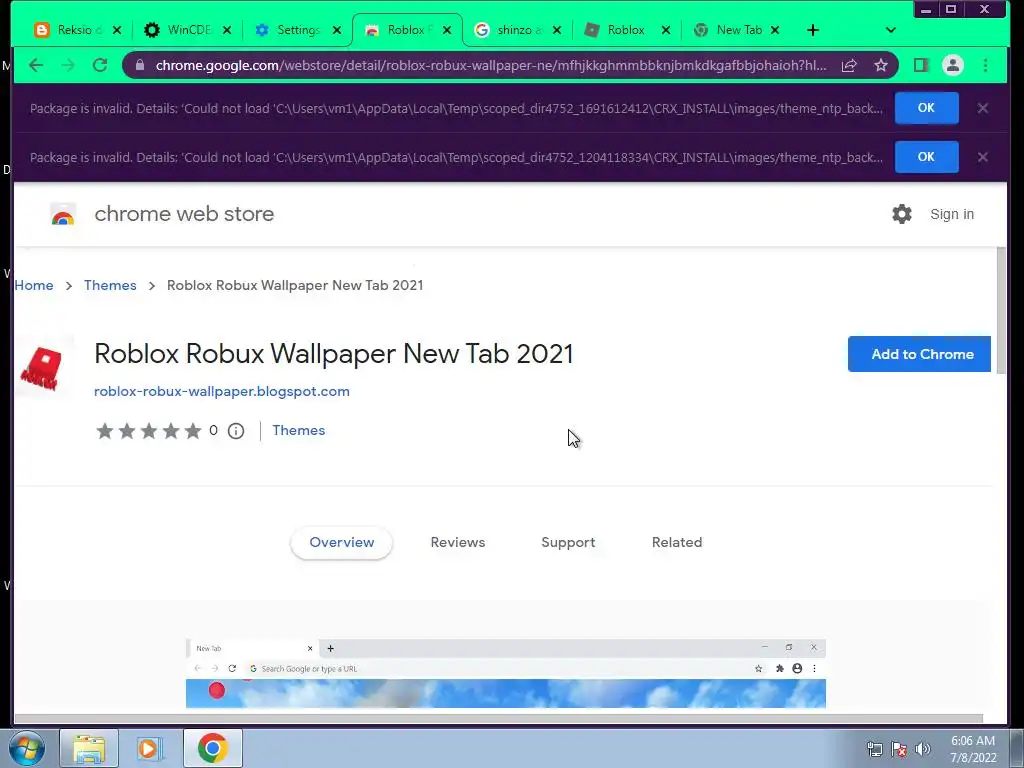Open the Themes category link beside ratings

point(298,430)
